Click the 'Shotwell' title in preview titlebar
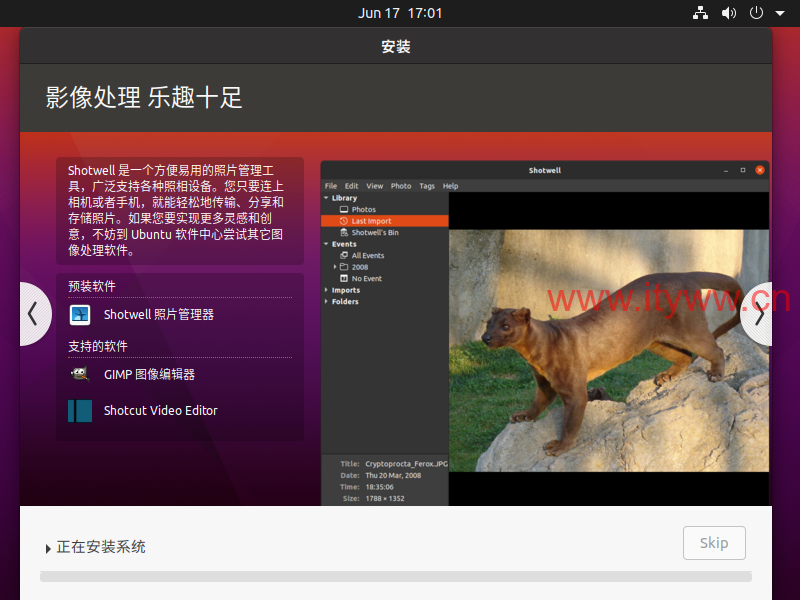This screenshot has width=800, height=600. tap(545, 170)
